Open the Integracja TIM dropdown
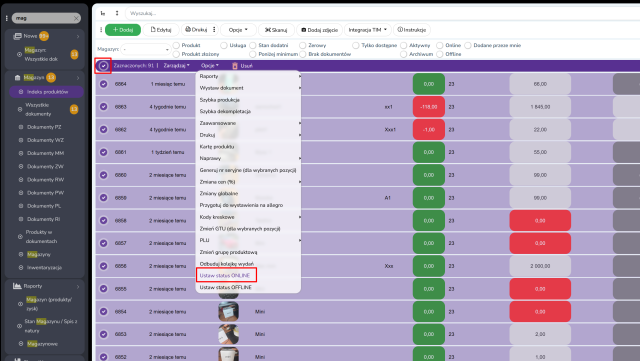This screenshot has height=361, width=640. coord(368,30)
